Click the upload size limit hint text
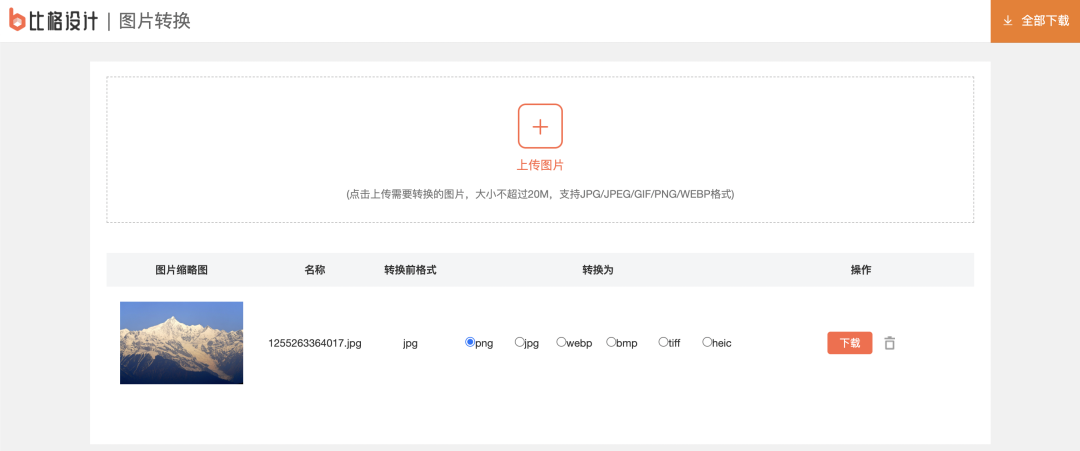This screenshot has width=1080, height=451. point(540,194)
